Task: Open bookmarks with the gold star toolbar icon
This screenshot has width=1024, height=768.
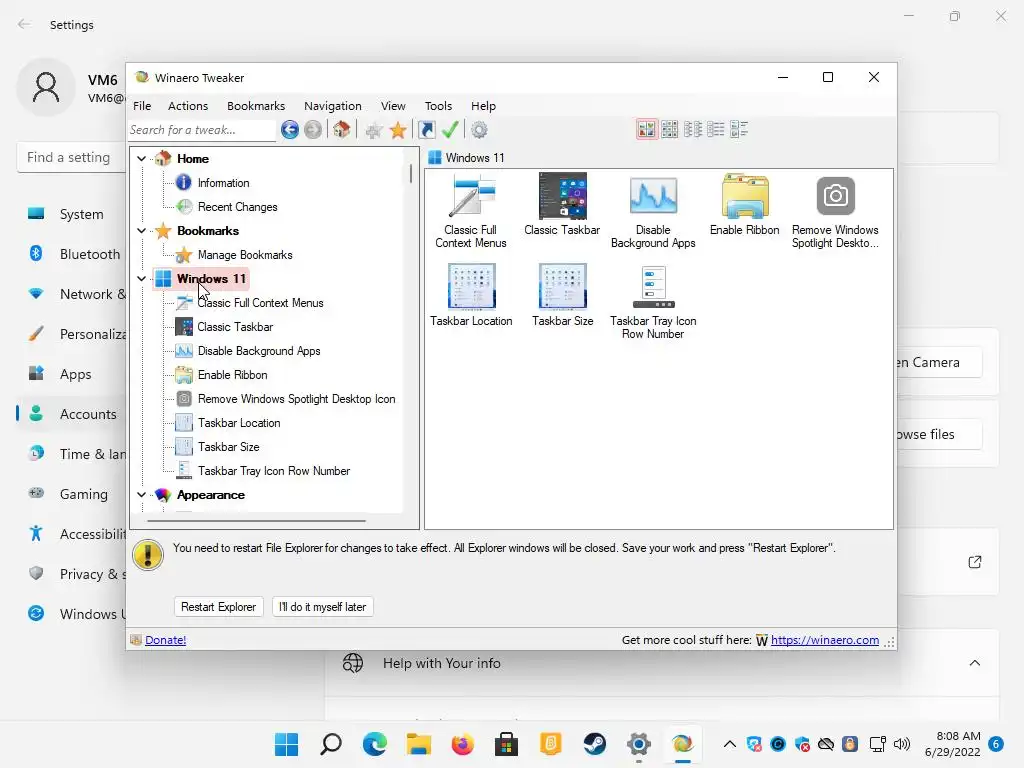Action: tap(398, 130)
